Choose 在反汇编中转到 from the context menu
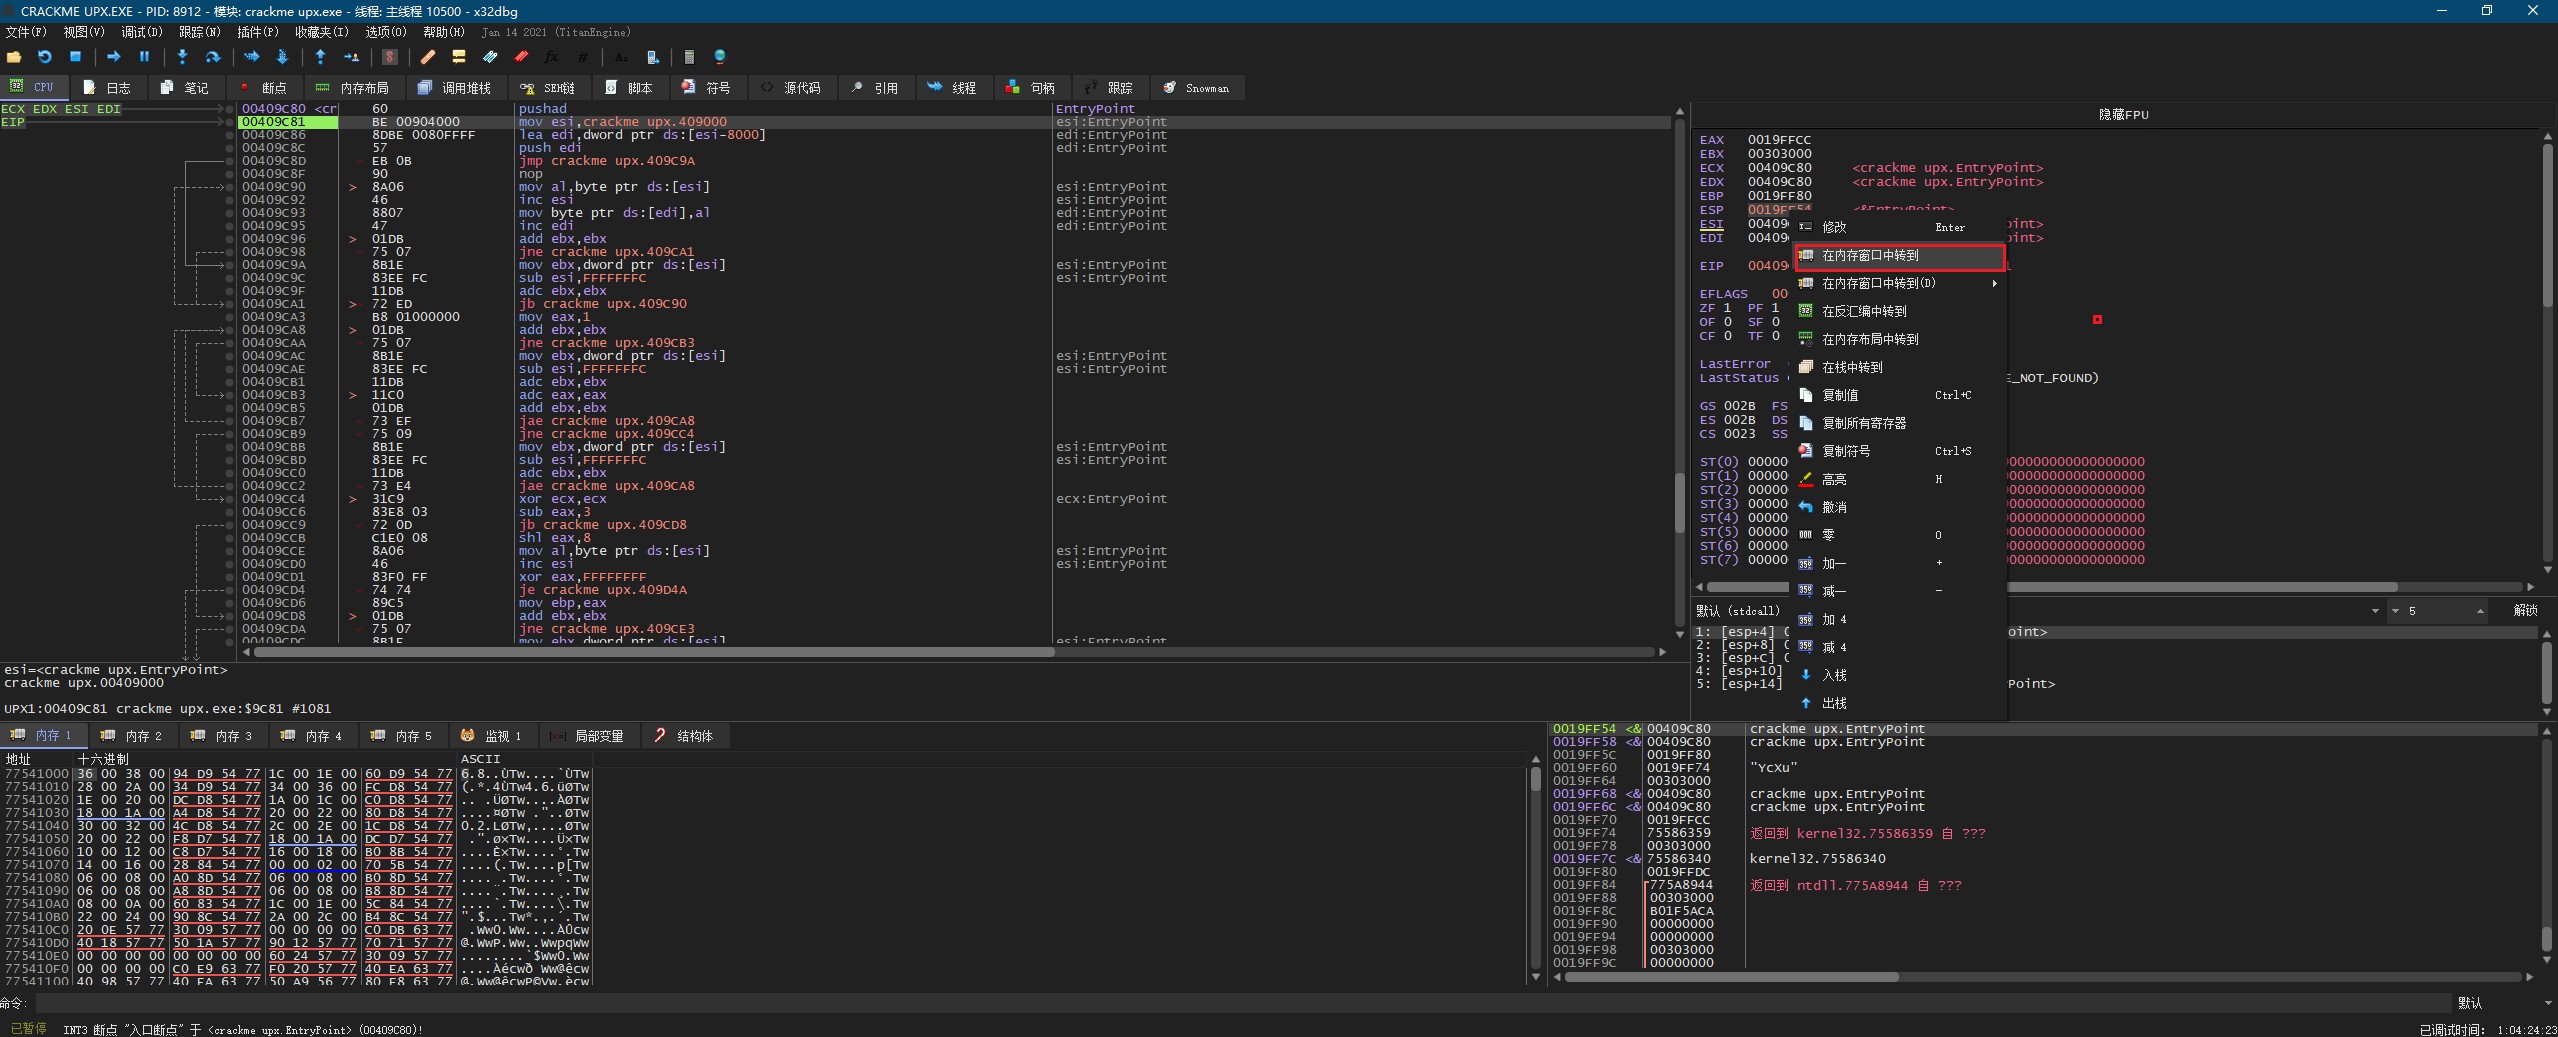Image resolution: width=2558 pixels, height=1037 pixels. pyautogui.click(x=1864, y=311)
